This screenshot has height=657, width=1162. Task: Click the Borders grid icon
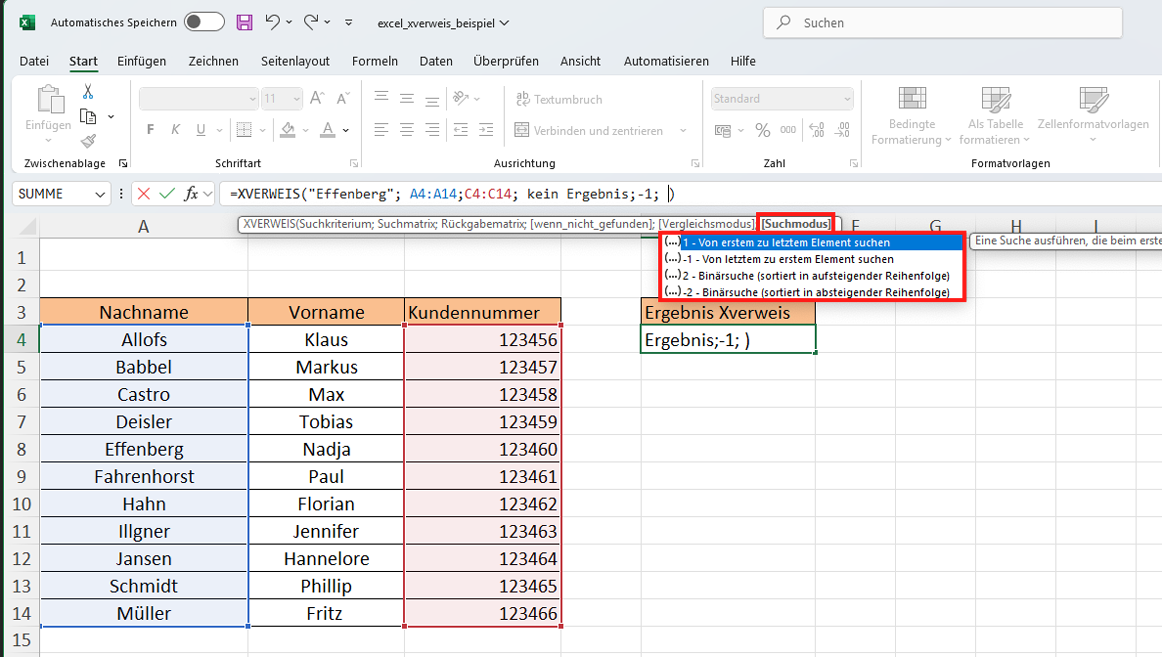pos(244,130)
